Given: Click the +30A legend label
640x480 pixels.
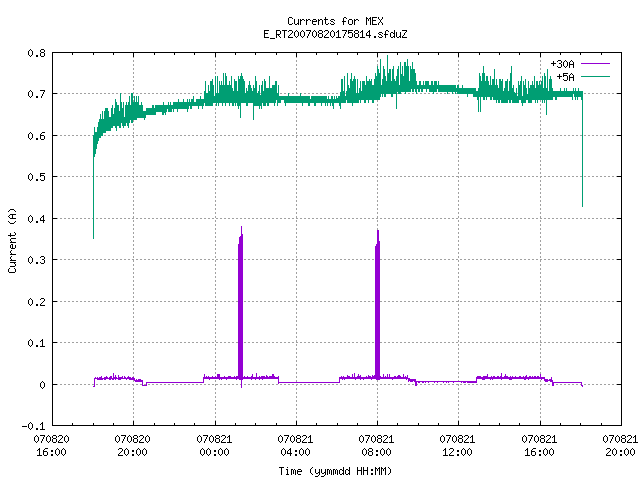Looking at the screenshot, I should pyautogui.click(x=562, y=64).
